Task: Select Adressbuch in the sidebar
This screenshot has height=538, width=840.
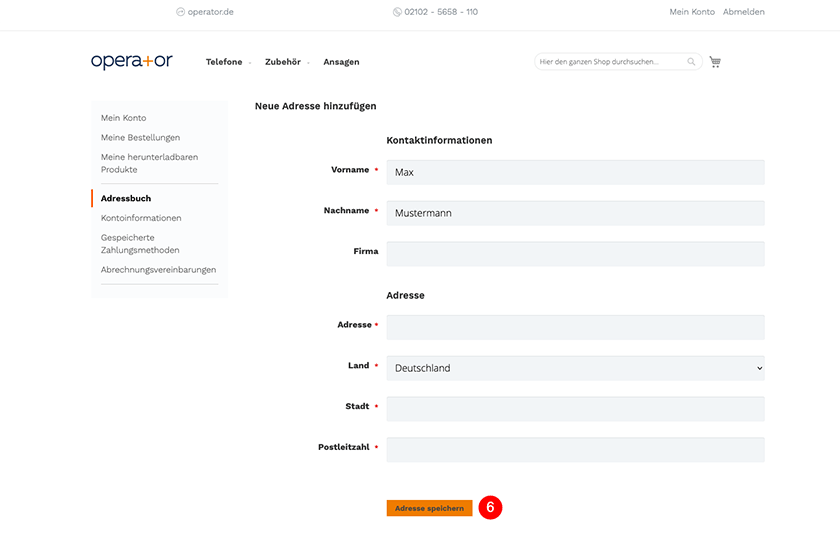Action: point(126,198)
